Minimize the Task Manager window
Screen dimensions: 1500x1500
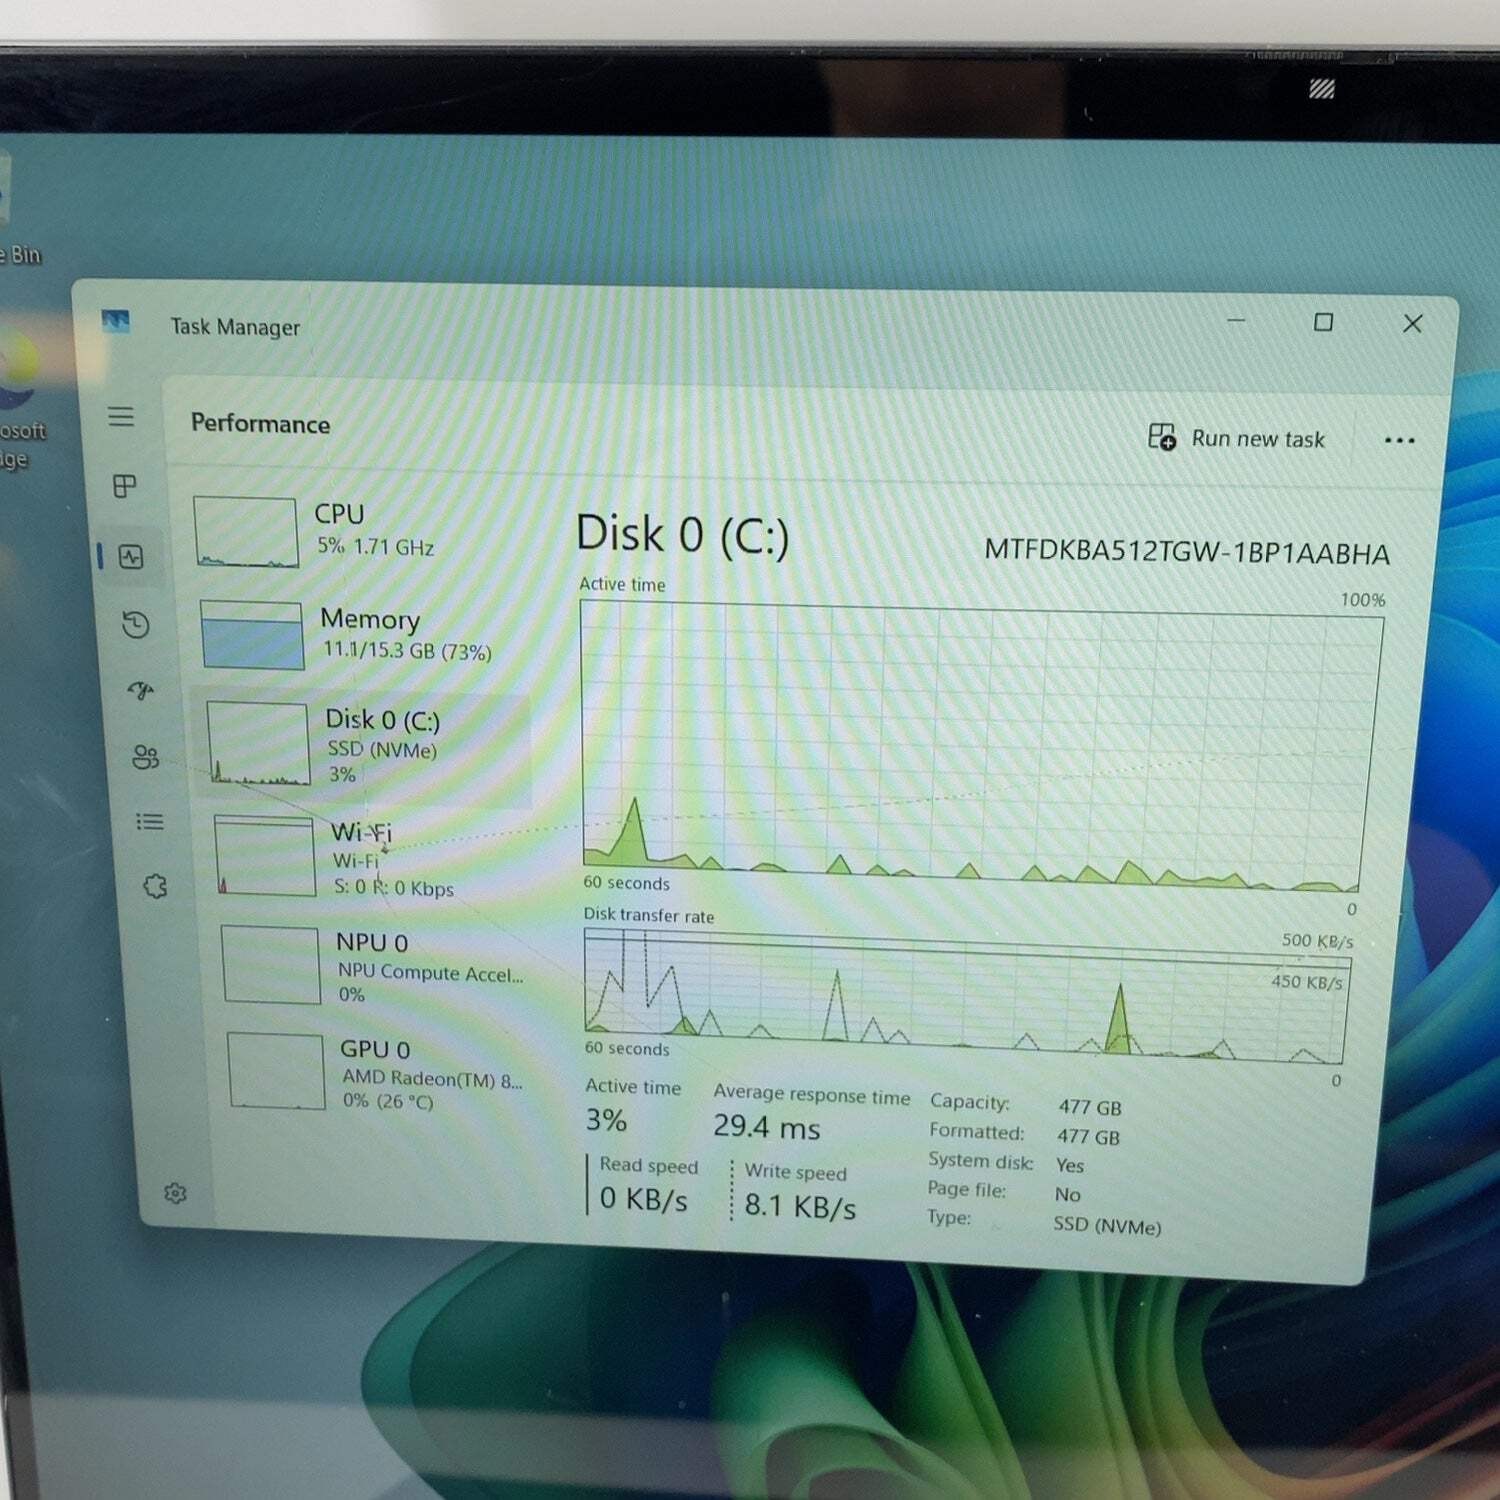tap(1236, 320)
